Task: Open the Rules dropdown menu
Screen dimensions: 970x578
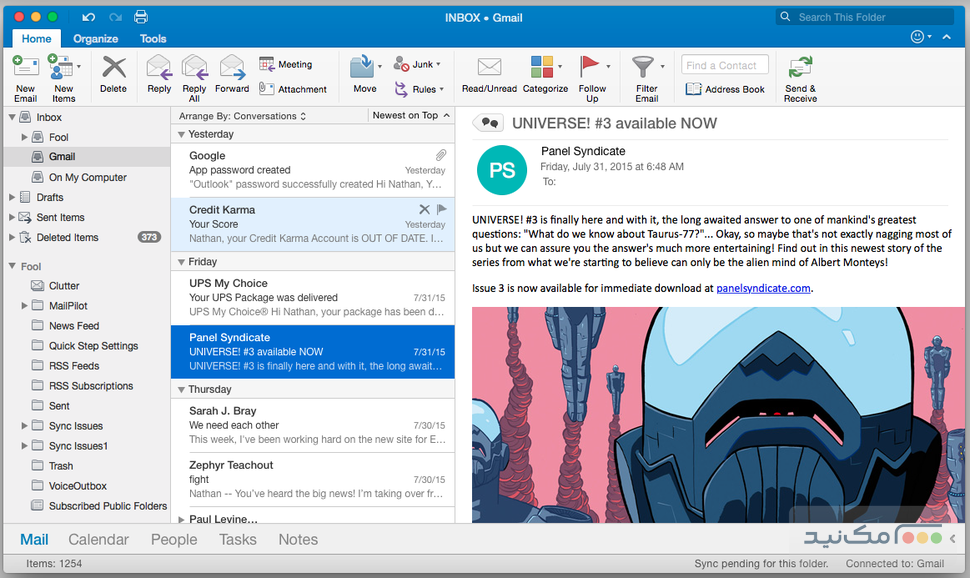Action: click(x=420, y=88)
